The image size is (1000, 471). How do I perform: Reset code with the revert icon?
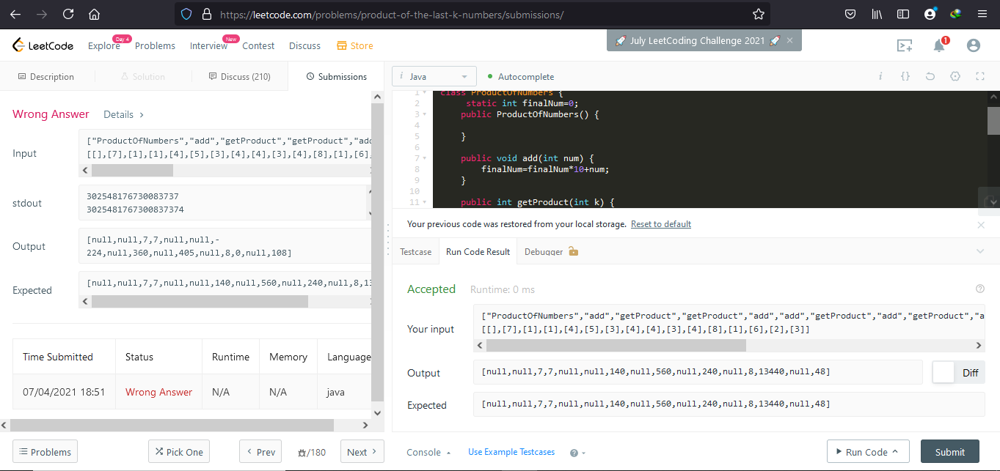(930, 76)
